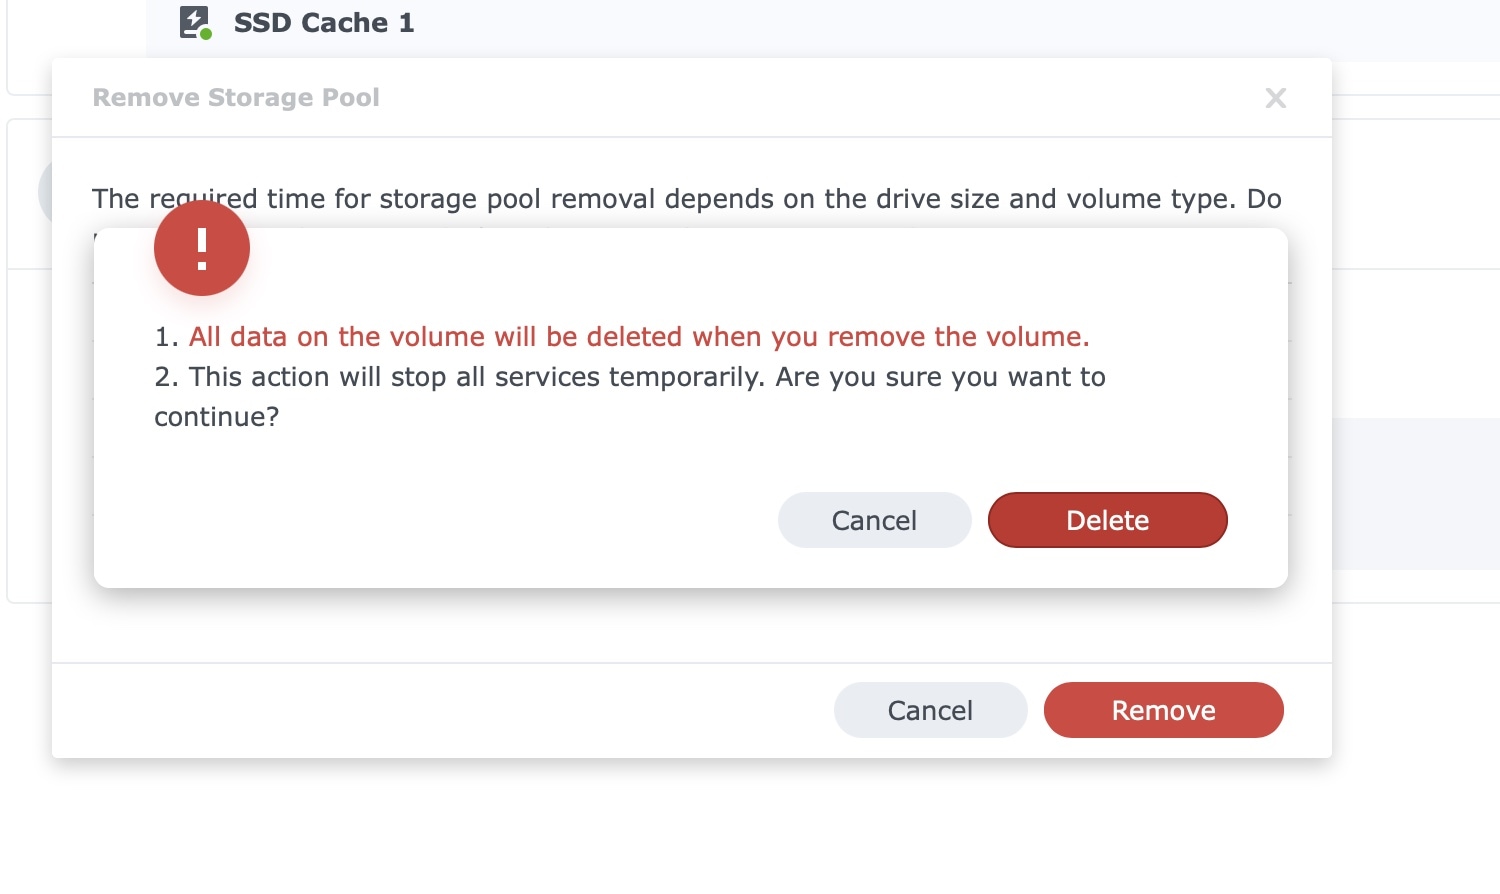1500x894 pixels.
Task: Click the Remove Storage Pool title text
Action: [x=236, y=98]
